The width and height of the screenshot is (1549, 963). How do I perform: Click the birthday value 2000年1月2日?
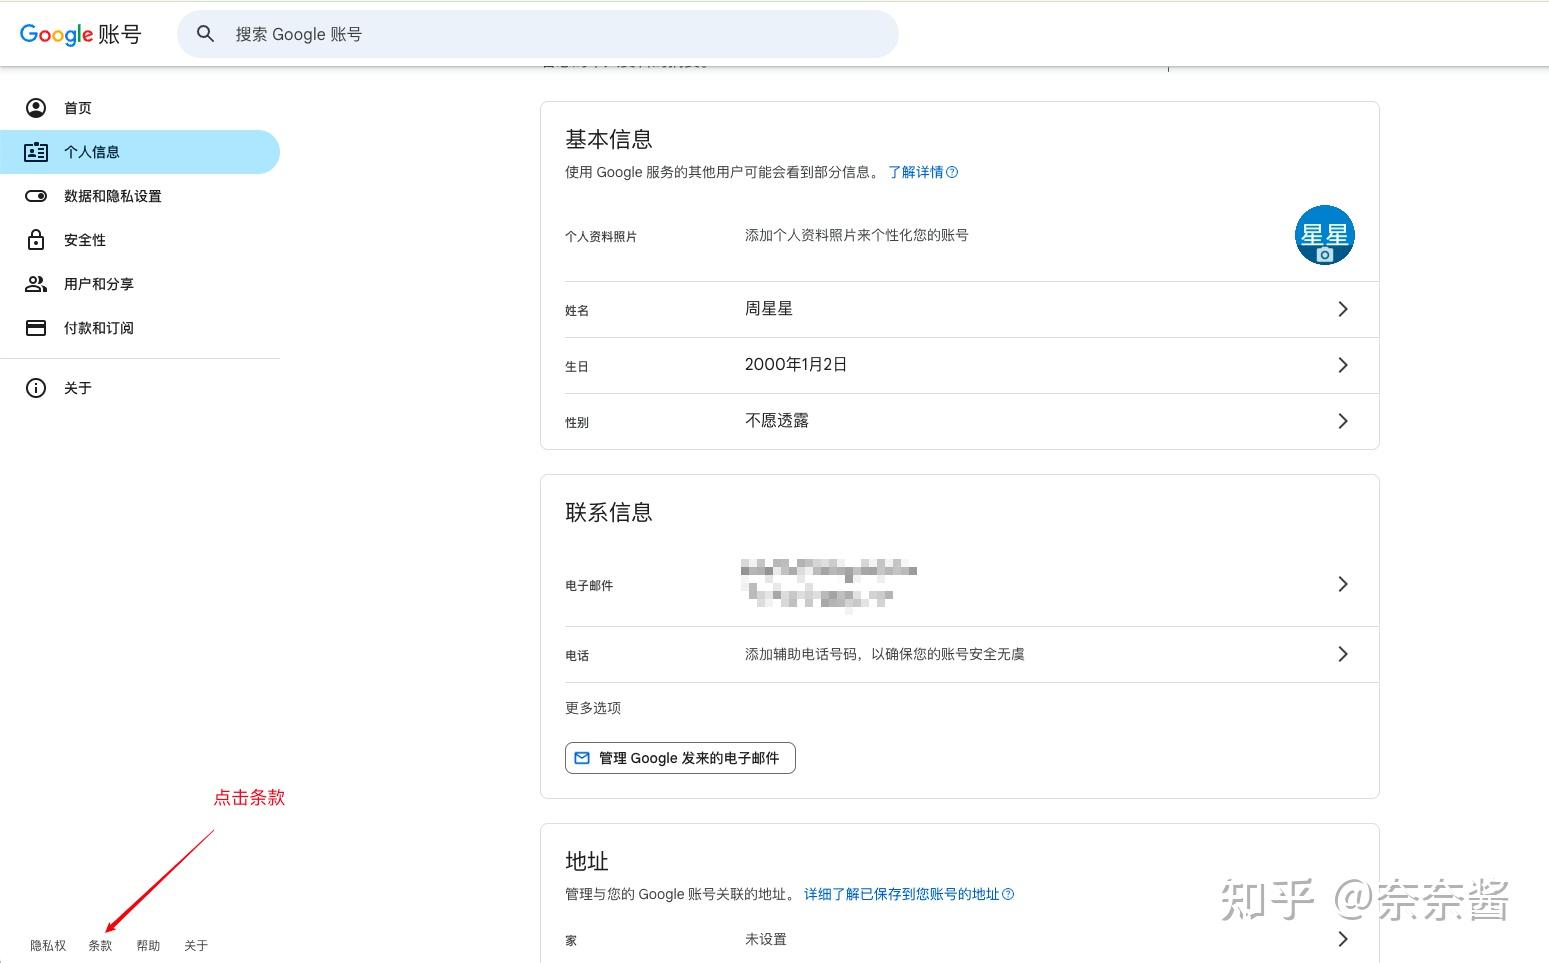click(x=796, y=365)
